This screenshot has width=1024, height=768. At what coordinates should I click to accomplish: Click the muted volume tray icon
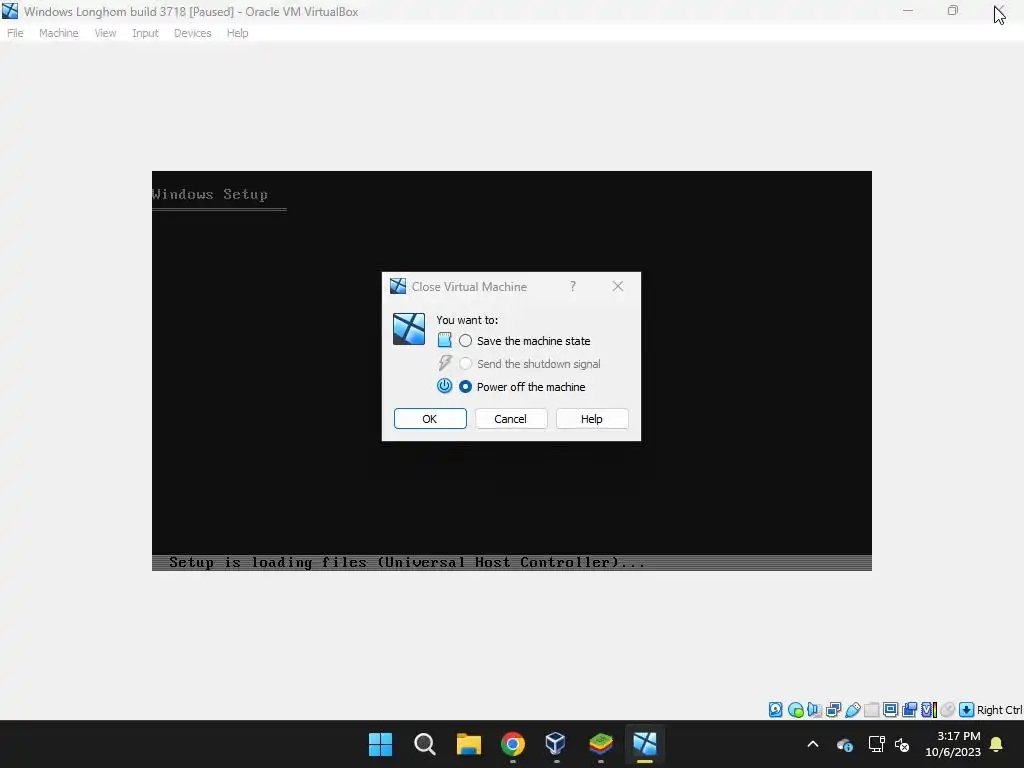[902, 744]
